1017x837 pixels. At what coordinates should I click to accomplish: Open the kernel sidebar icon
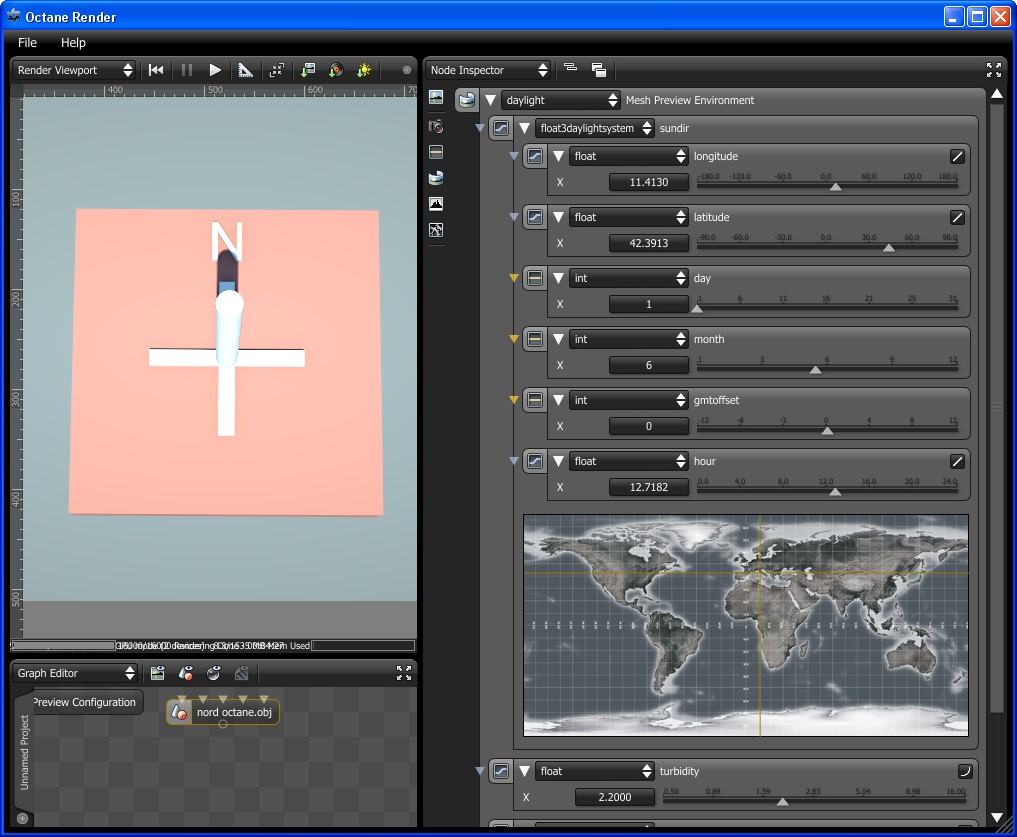[436, 230]
